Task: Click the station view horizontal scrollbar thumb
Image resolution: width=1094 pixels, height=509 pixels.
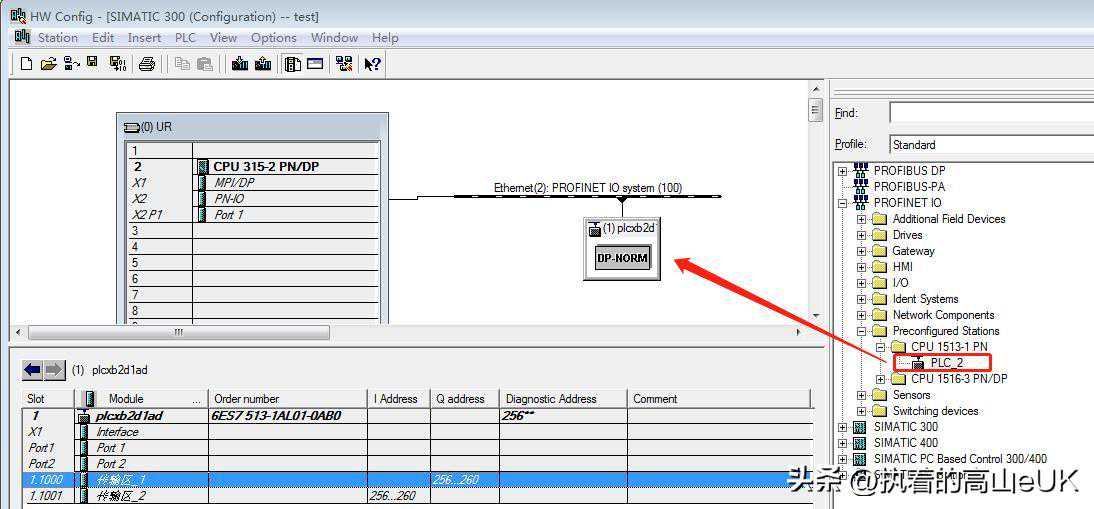Action: tap(179, 333)
